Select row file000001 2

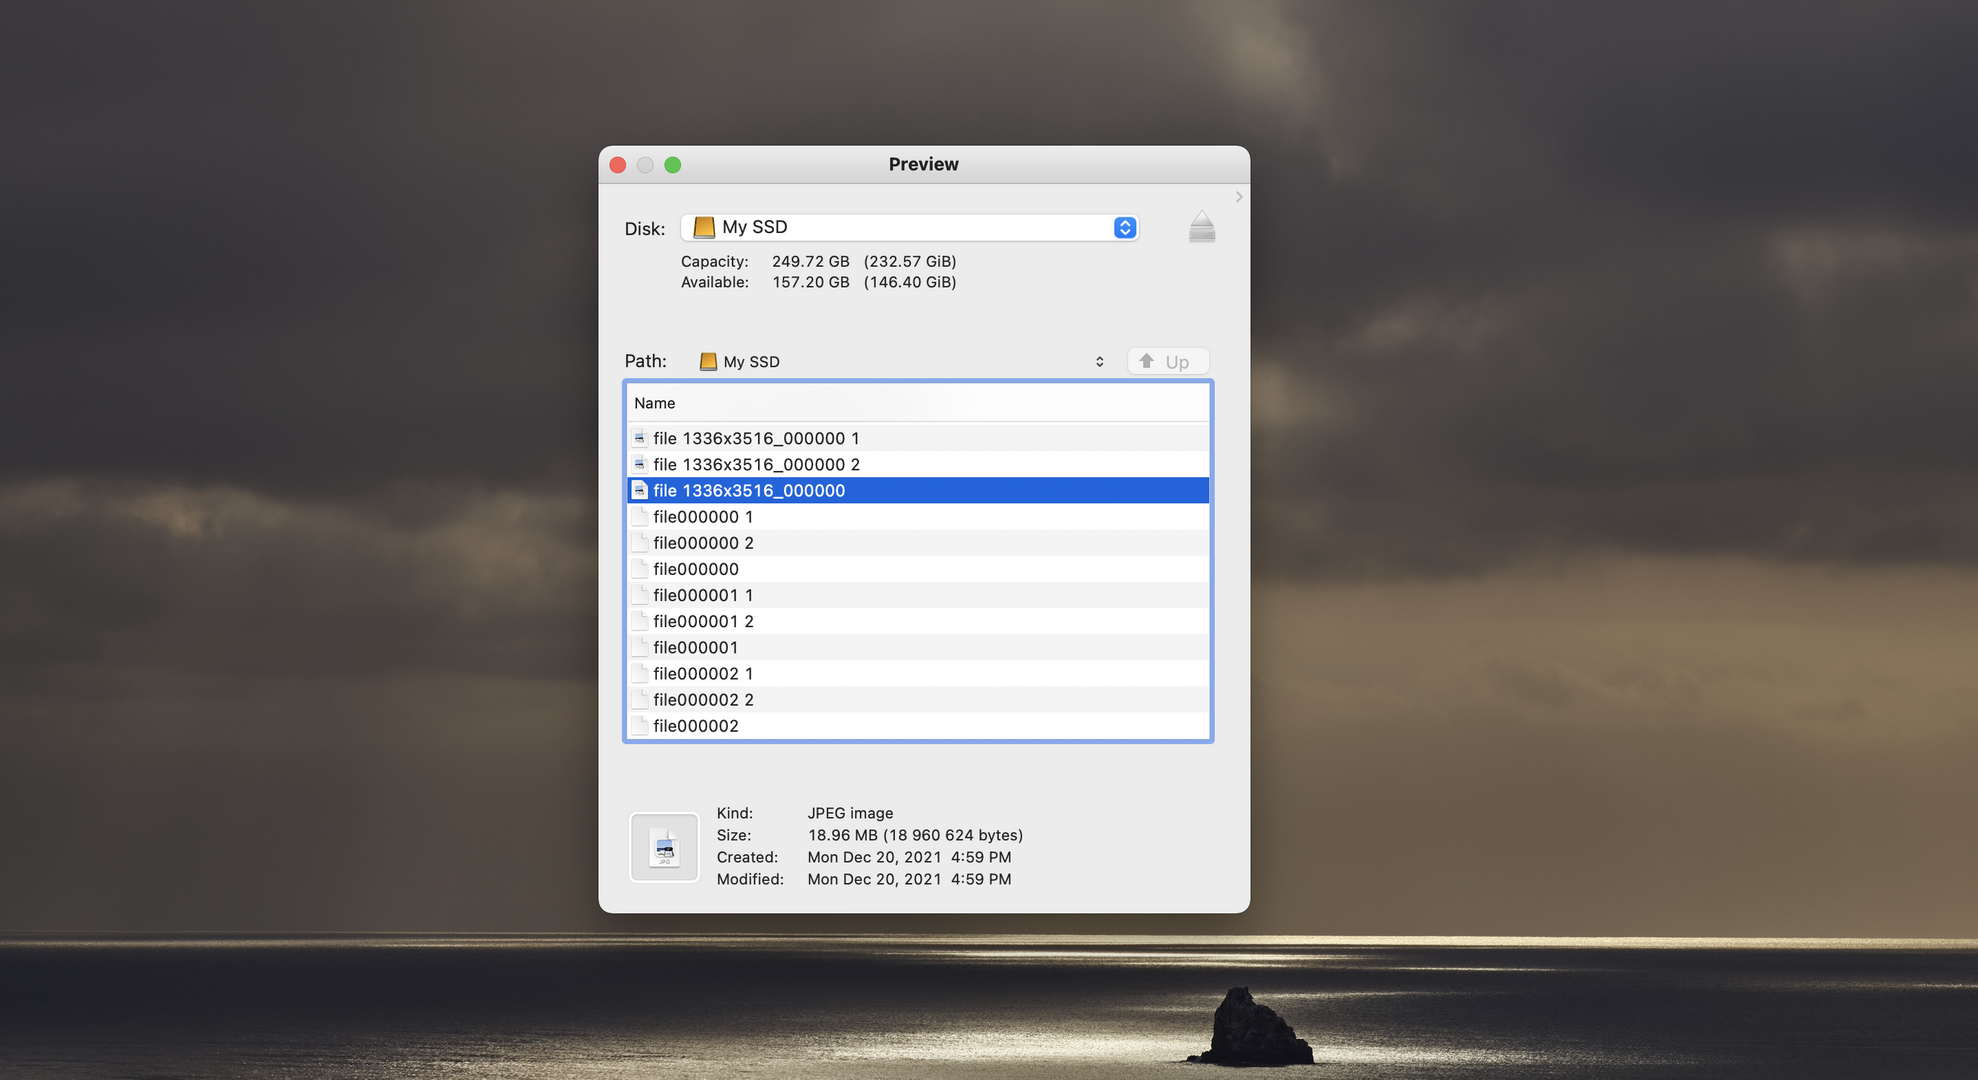[917, 621]
